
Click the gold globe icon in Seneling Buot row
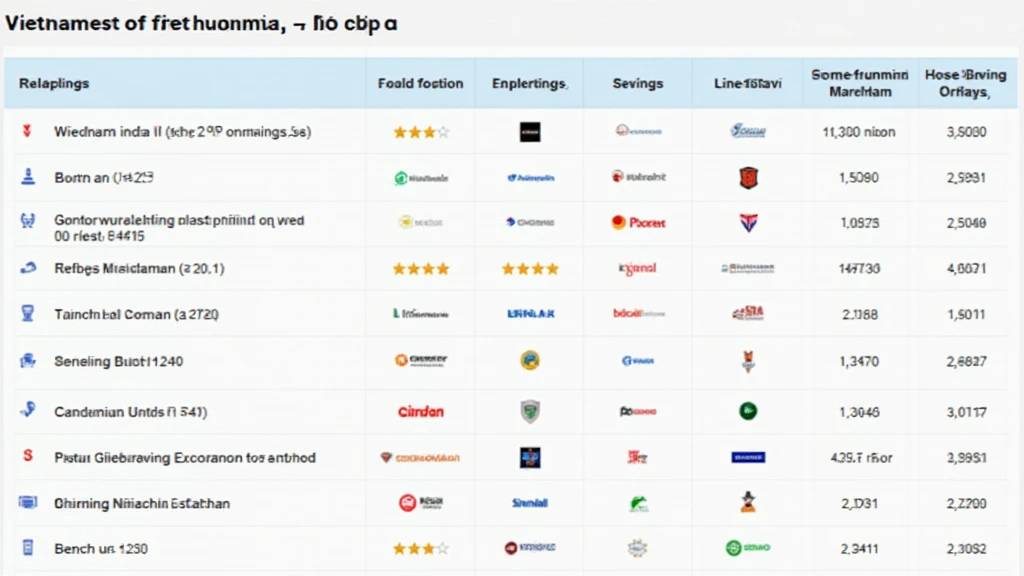pyautogui.click(x=530, y=360)
